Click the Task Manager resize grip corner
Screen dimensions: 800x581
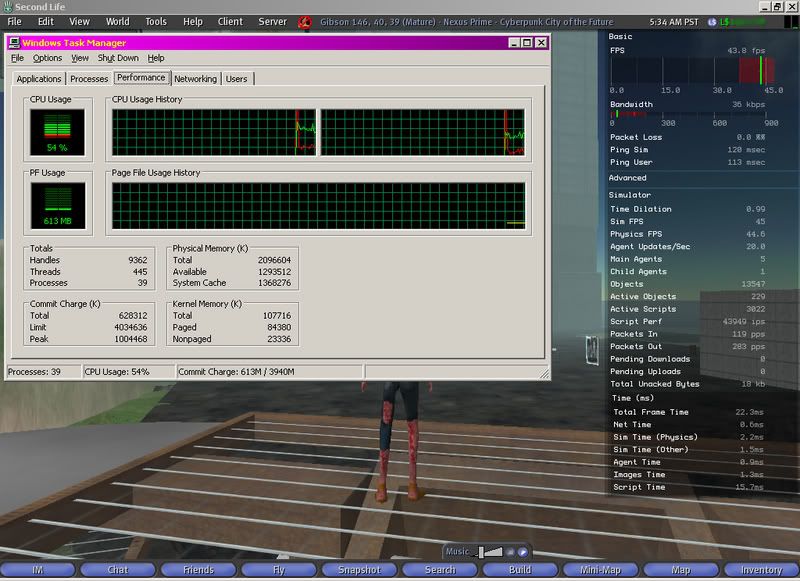pos(544,373)
